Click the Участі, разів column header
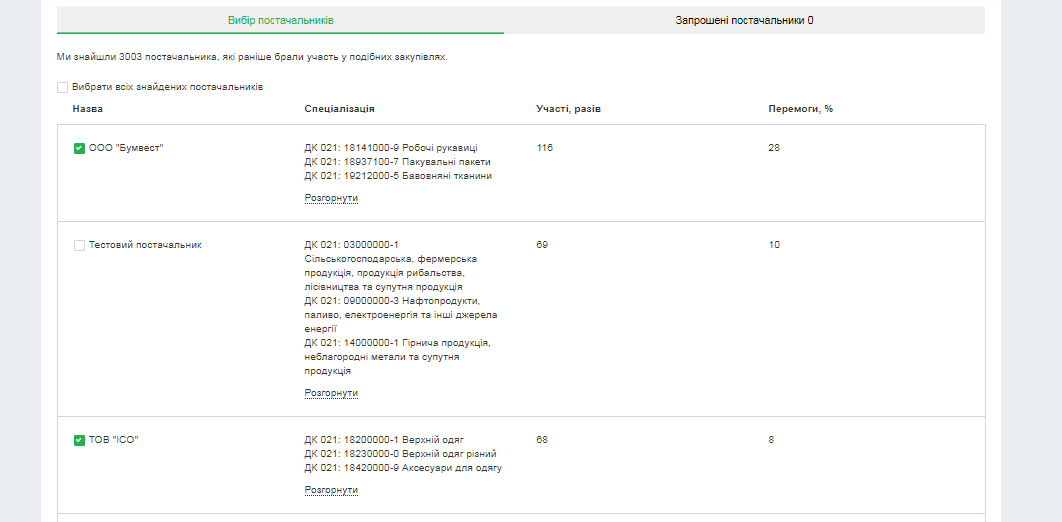Image resolution: width=1062 pixels, height=522 pixels. point(568,109)
